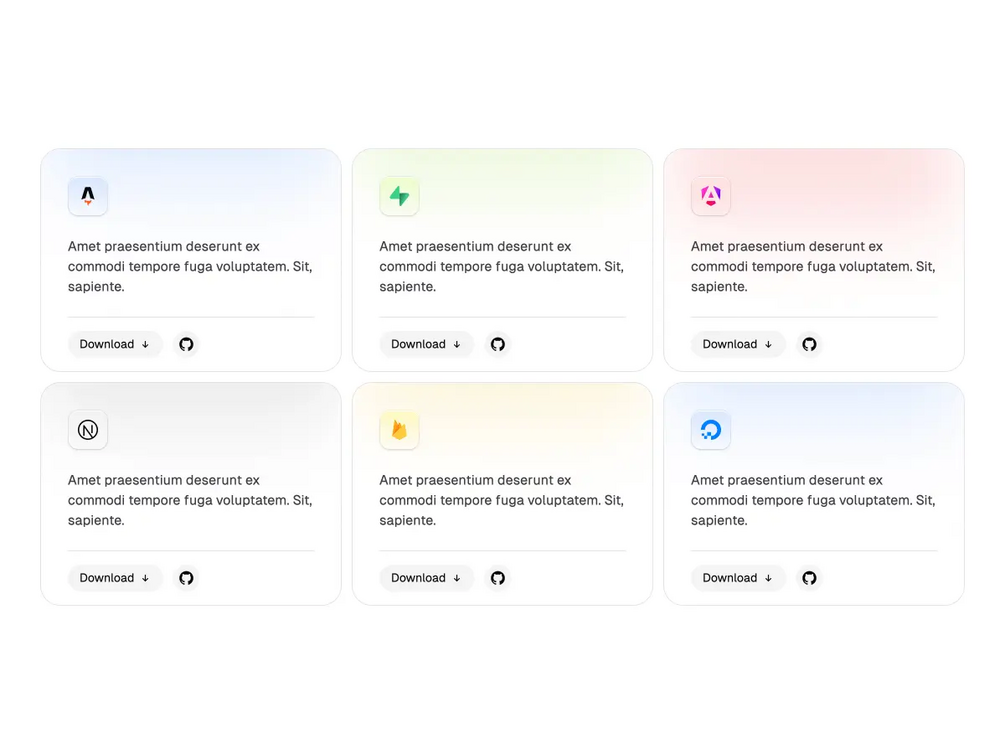The image size is (1005, 754).
Task: Open GitHub link in the Supabase card
Action: (498, 344)
